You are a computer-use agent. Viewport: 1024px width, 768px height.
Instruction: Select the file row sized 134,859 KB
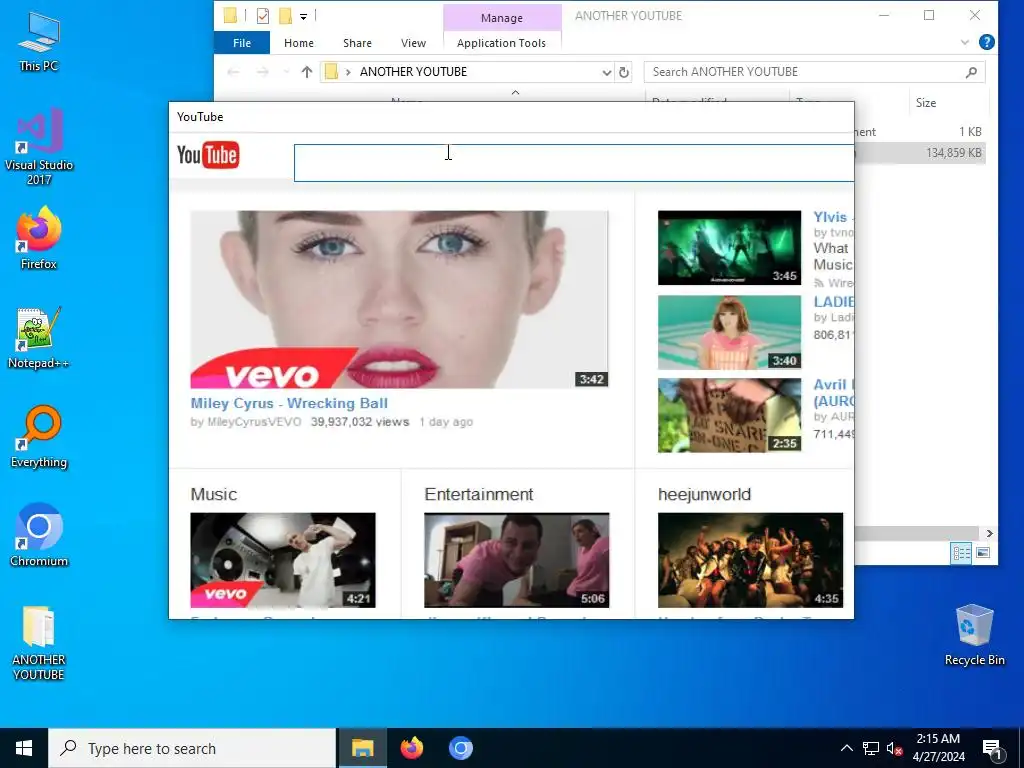[920, 153]
